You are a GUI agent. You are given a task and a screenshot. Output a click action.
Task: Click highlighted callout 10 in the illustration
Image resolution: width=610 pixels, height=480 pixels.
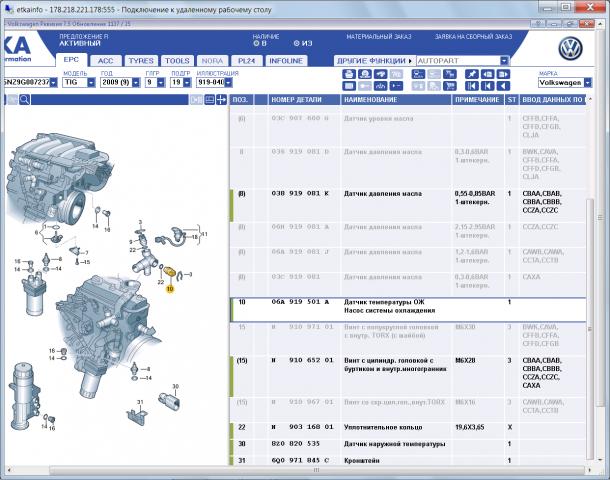tap(170, 289)
